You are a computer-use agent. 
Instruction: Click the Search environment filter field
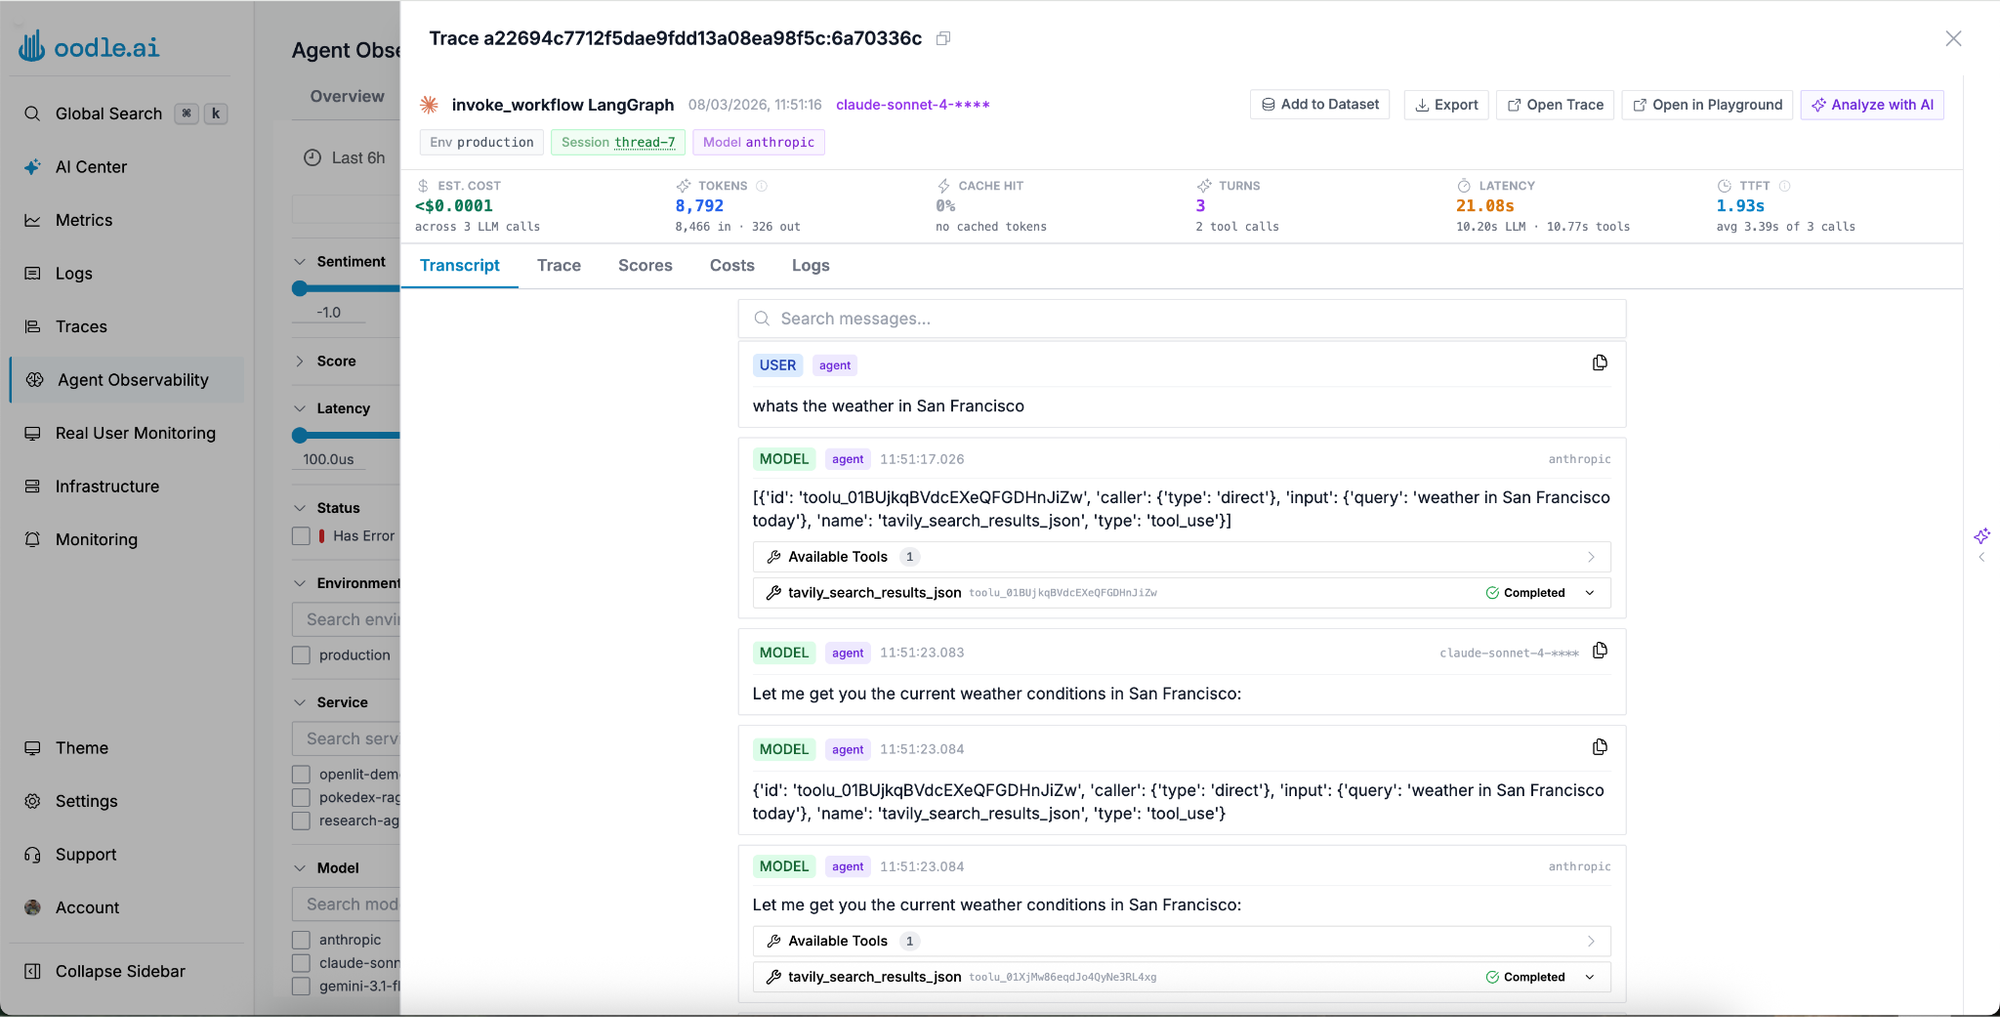[x=346, y=619]
